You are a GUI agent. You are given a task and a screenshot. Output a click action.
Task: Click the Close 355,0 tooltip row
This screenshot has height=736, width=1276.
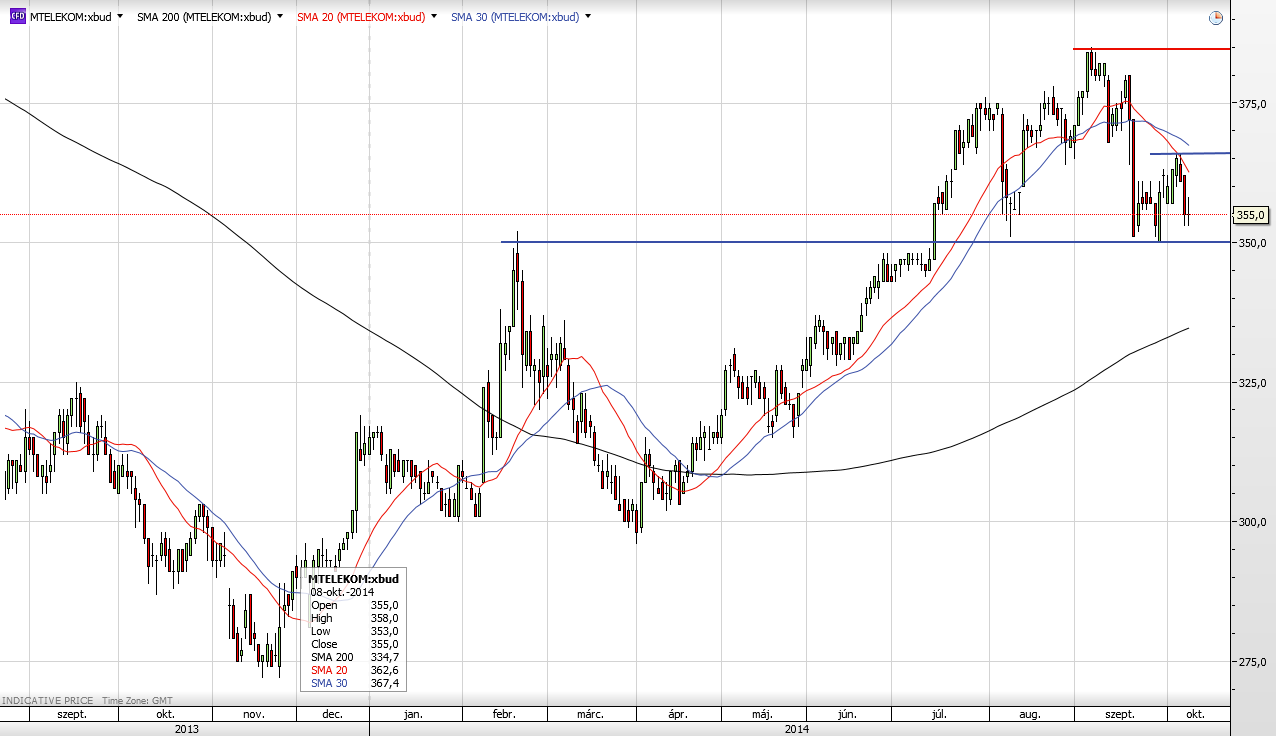[x=355, y=644]
